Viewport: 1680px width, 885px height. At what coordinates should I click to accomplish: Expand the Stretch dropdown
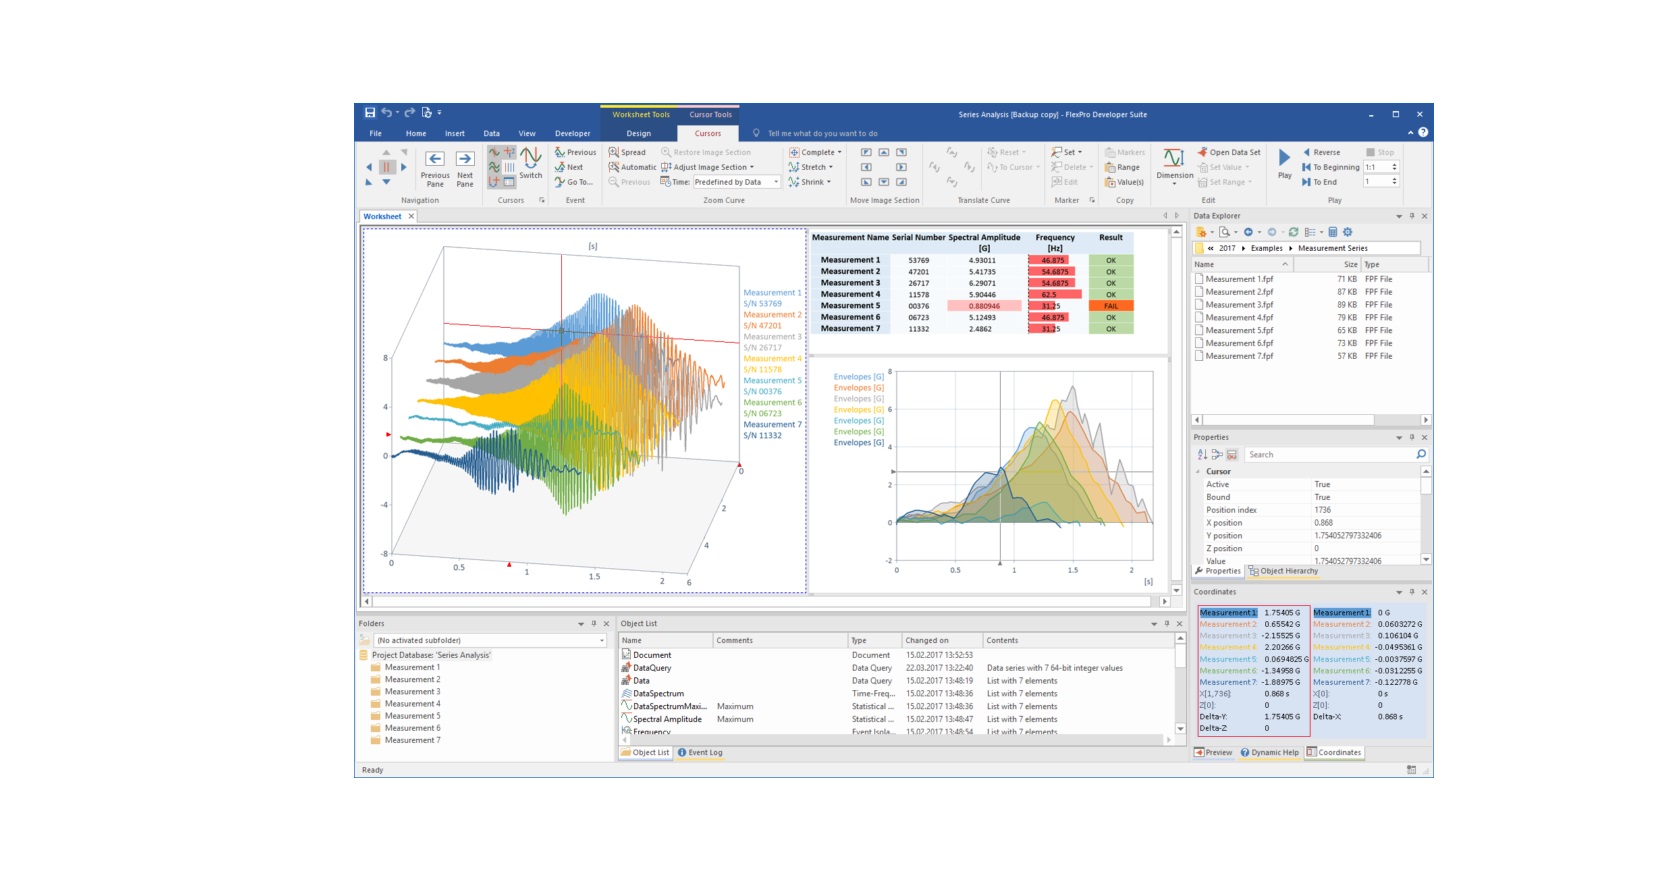pos(811,167)
